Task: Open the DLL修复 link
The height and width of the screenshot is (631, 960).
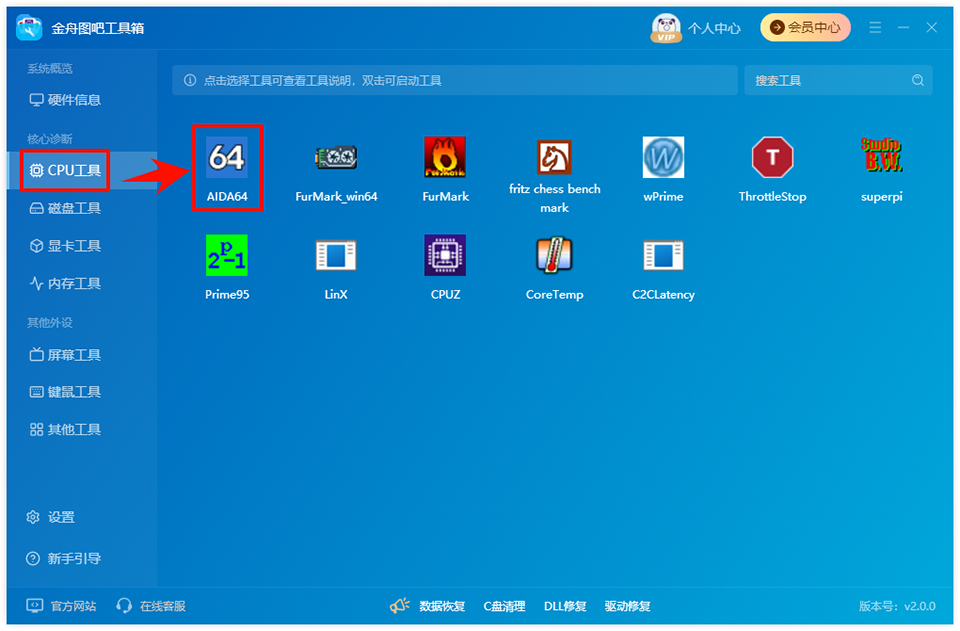Action: [x=565, y=606]
